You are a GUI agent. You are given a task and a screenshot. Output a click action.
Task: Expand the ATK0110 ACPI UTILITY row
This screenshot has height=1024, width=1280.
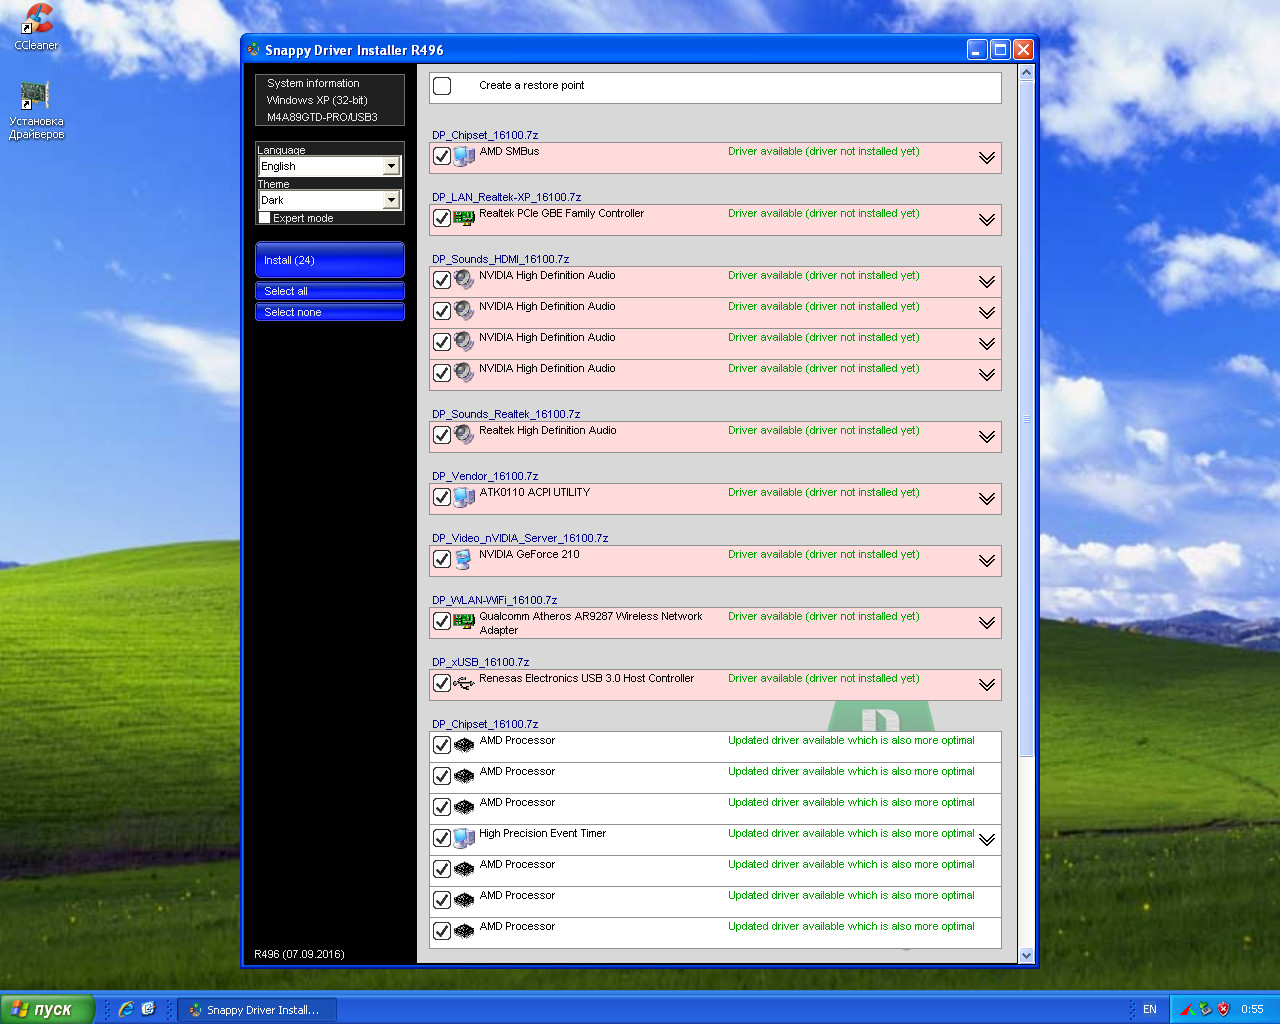click(x=987, y=499)
